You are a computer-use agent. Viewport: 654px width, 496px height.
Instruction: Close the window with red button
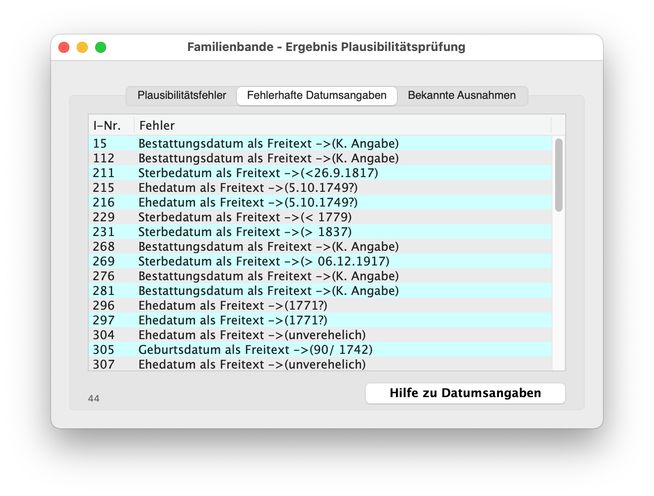(64, 47)
